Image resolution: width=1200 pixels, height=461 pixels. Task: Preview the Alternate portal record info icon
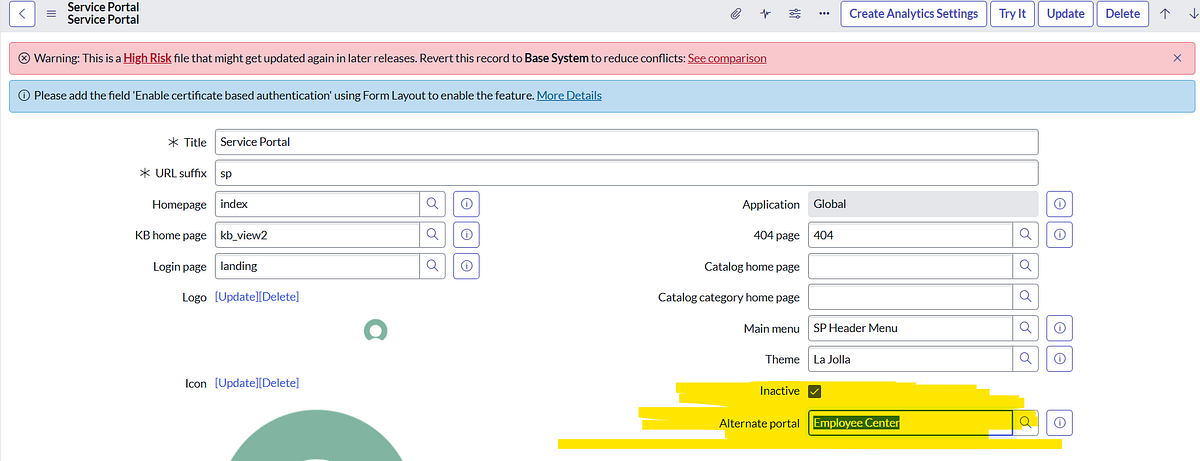[x=1060, y=423]
